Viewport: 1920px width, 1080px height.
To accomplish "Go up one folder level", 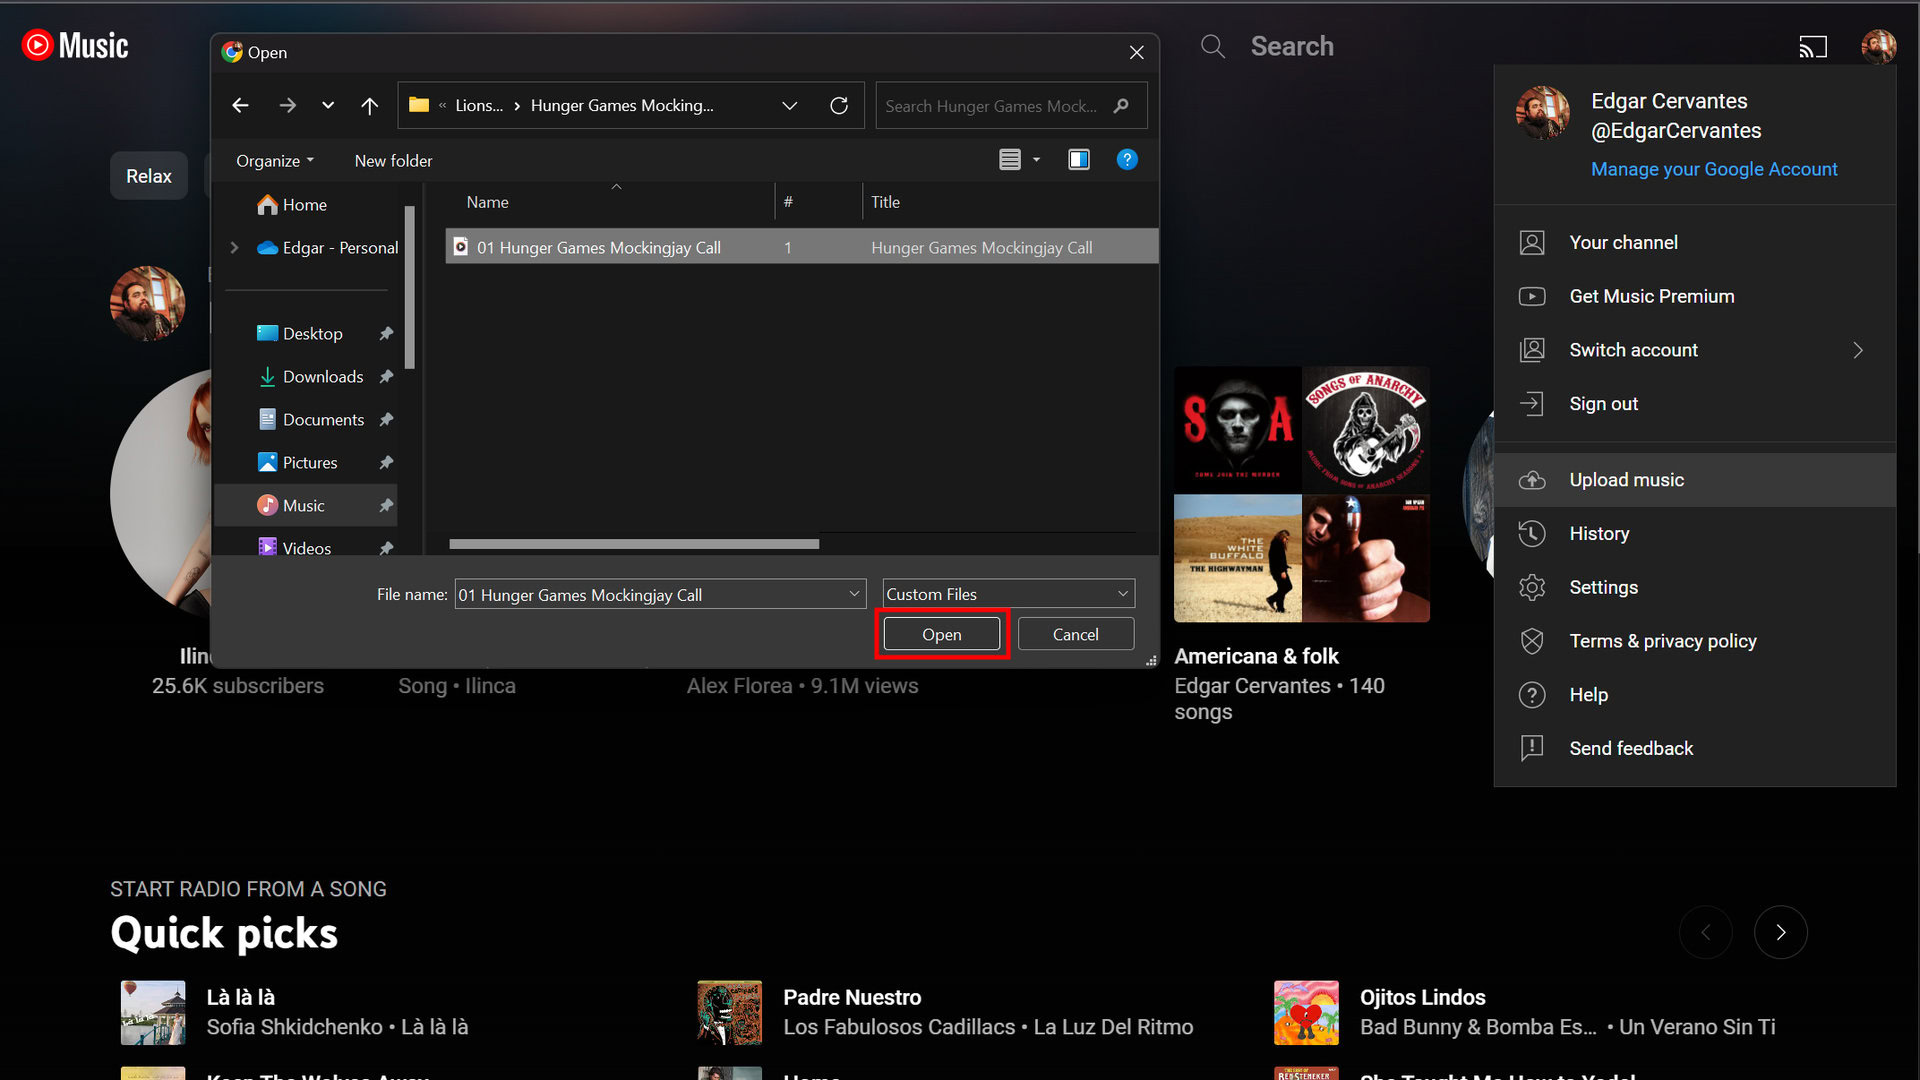I will pyautogui.click(x=369, y=105).
